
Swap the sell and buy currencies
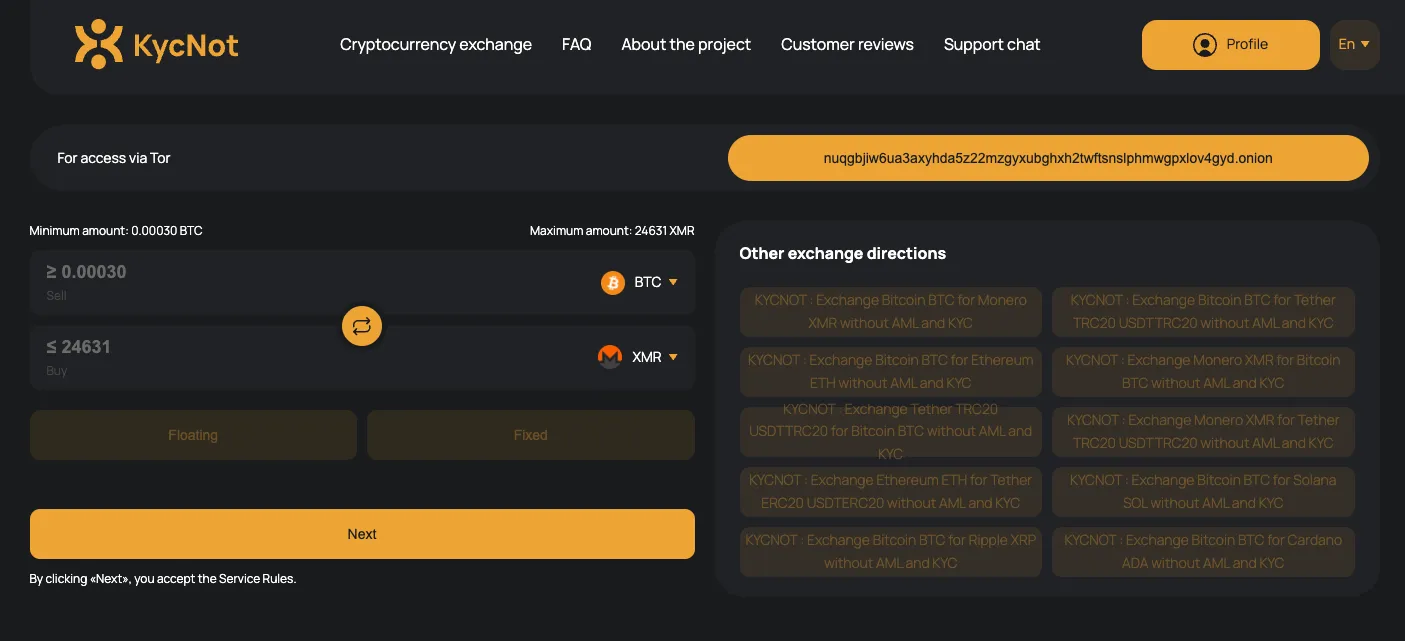pos(362,326)
